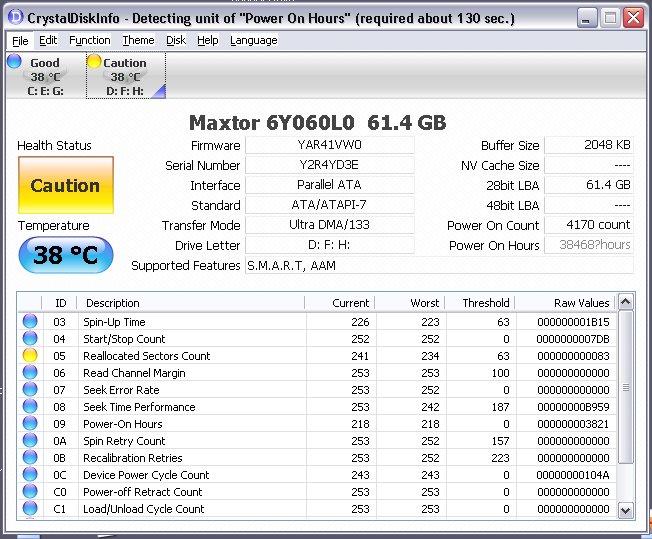Click status orb for Spin Retry Count
This screenshot has height=539, width=652.
pyautogui.click(x=30, y=440)
